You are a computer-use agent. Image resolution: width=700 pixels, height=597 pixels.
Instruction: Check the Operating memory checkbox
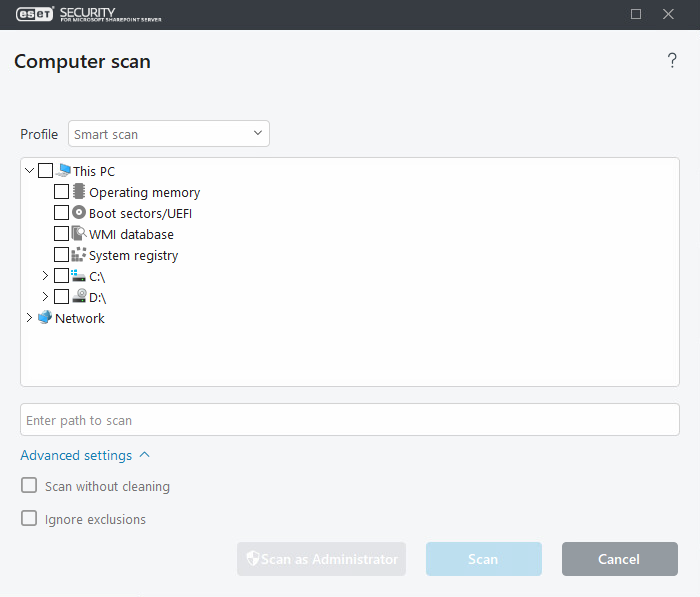61,192
